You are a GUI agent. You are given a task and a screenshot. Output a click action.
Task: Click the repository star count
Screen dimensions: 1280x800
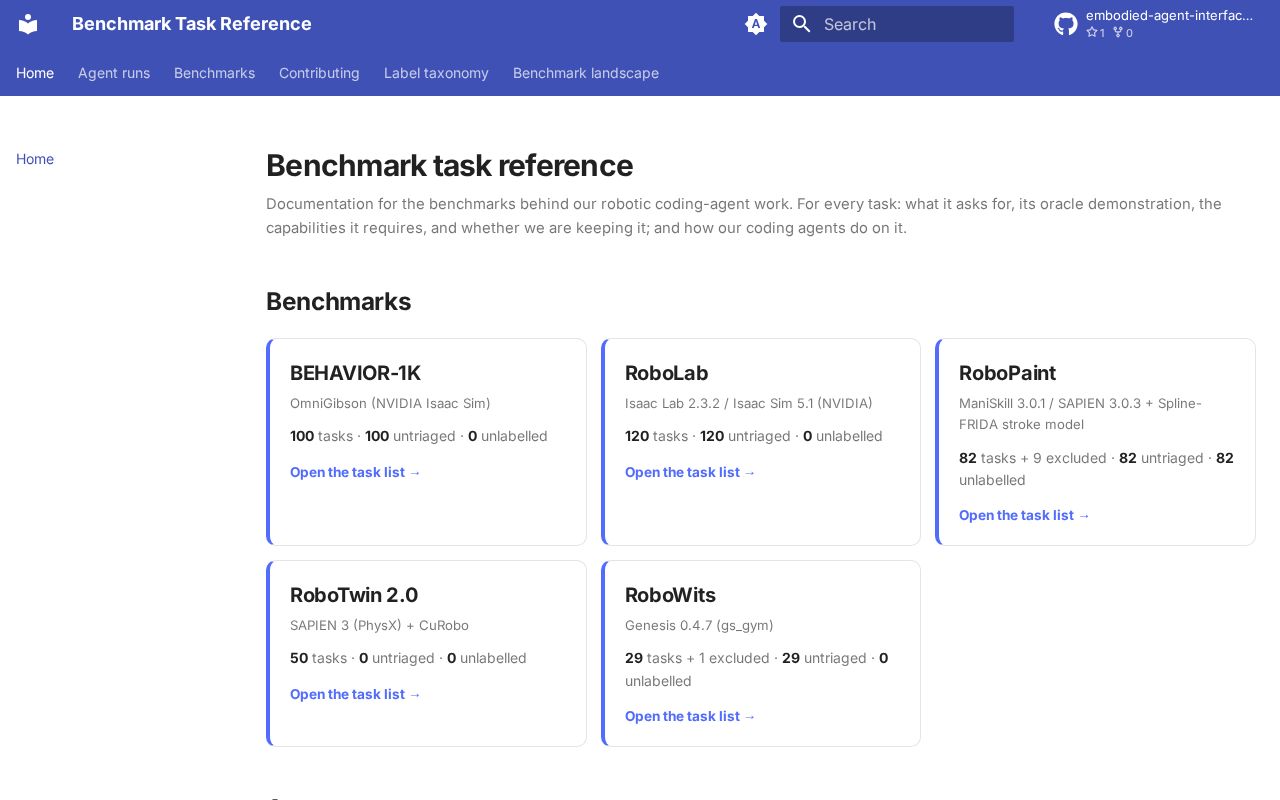(1095, 33)
